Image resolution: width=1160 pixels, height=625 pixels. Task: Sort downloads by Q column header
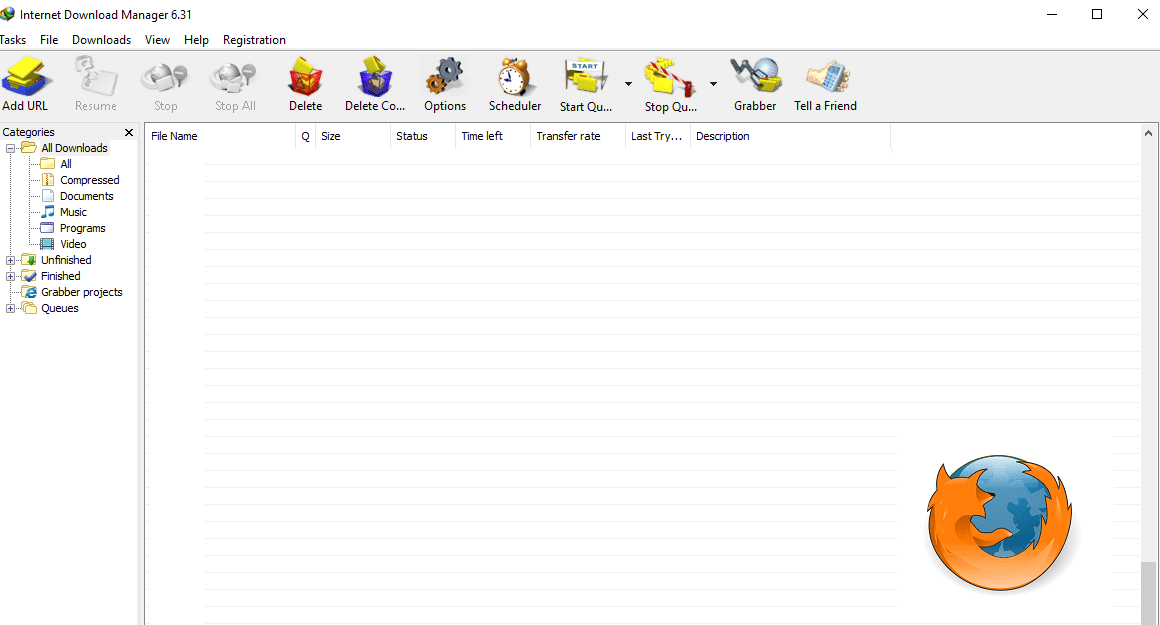pos(306,136)
